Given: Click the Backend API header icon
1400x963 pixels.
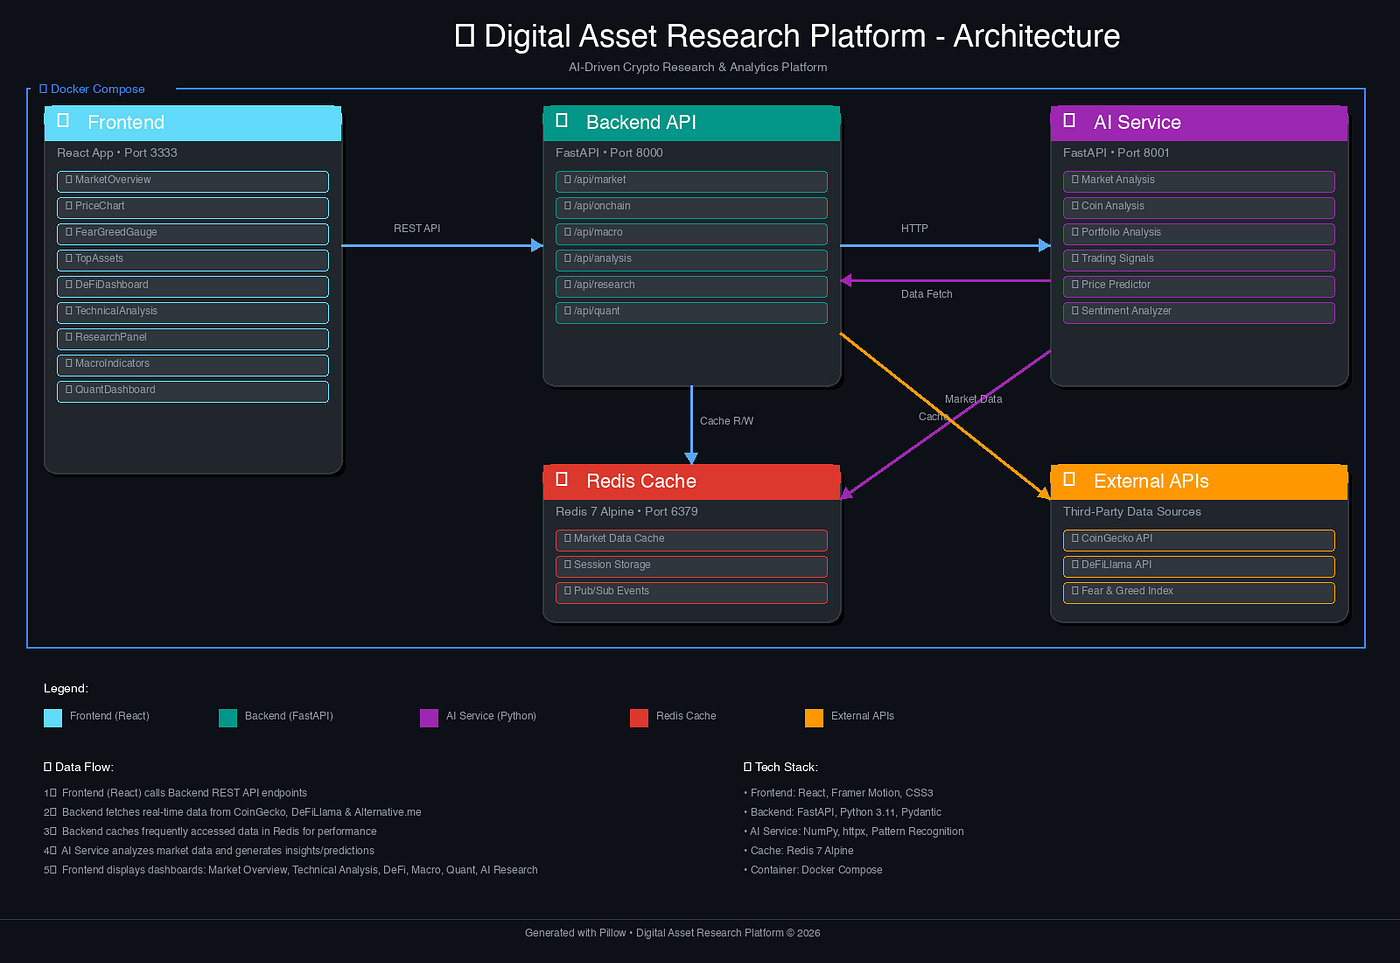Looking at the screenshot, I should point(561,122).
